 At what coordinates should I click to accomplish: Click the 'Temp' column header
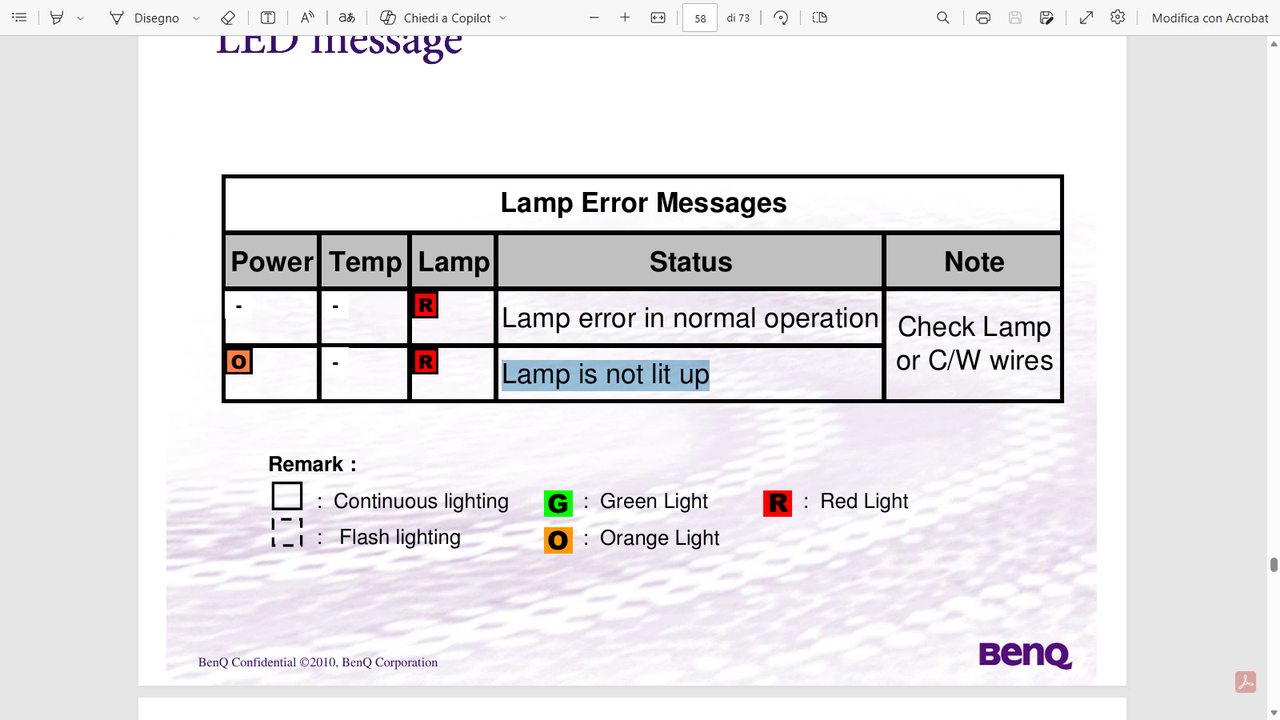[365, 262]
